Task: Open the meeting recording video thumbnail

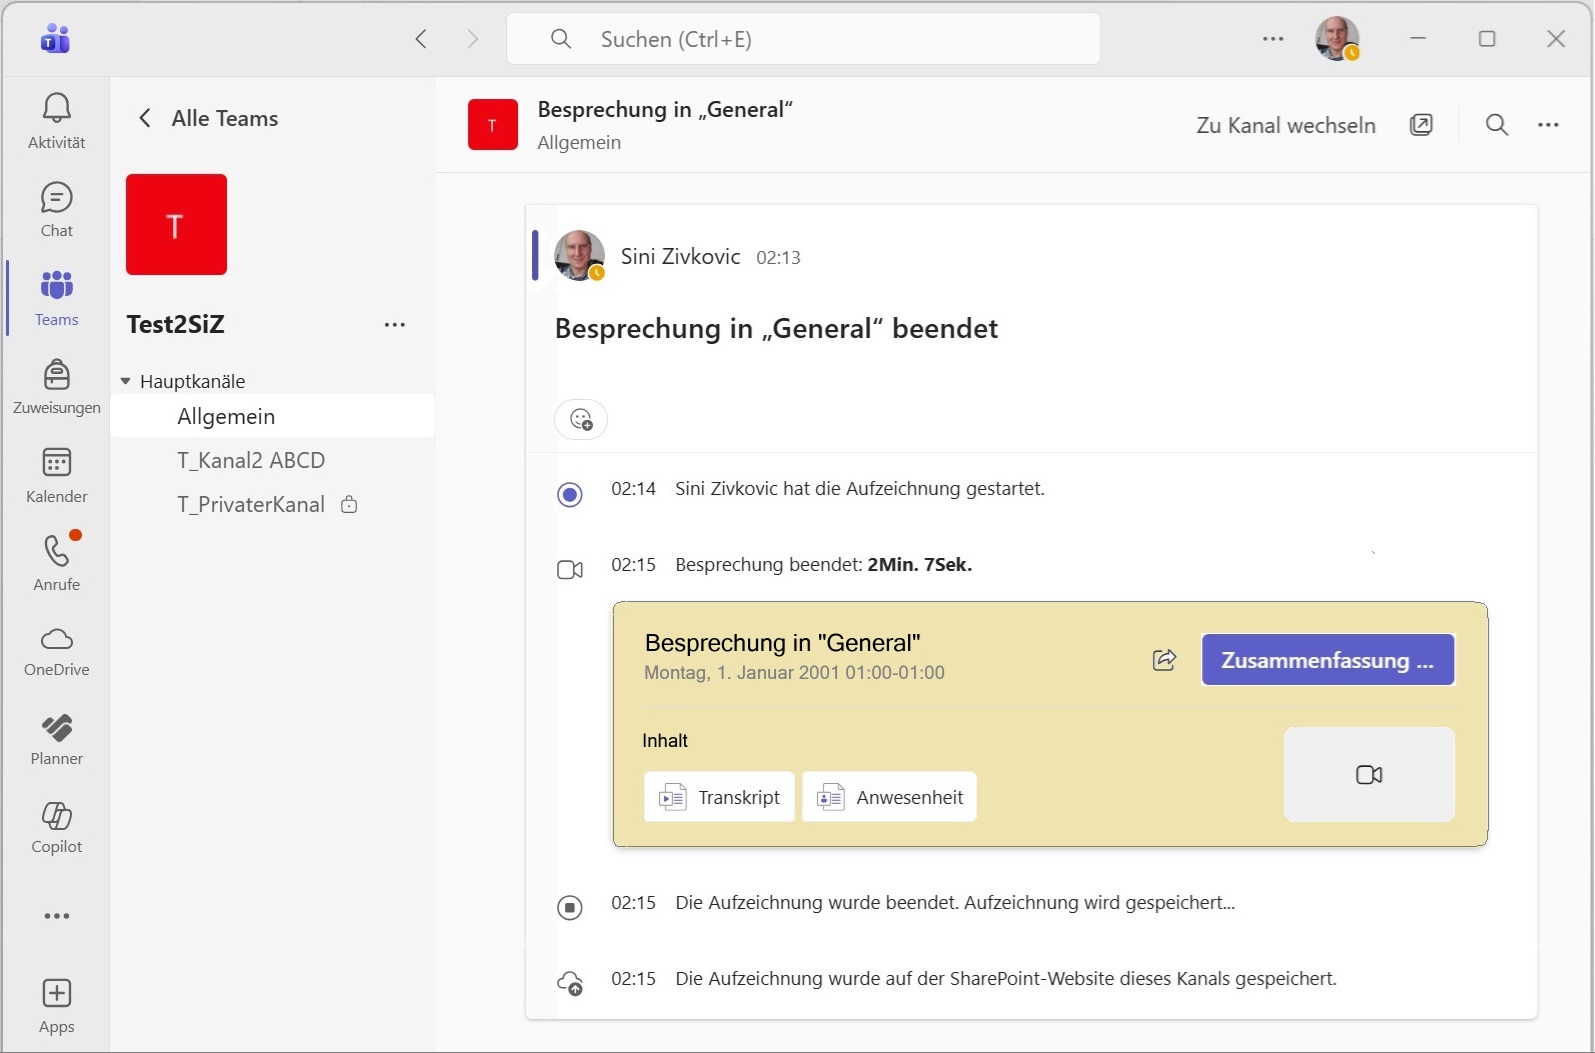Action: point(1368,775)
